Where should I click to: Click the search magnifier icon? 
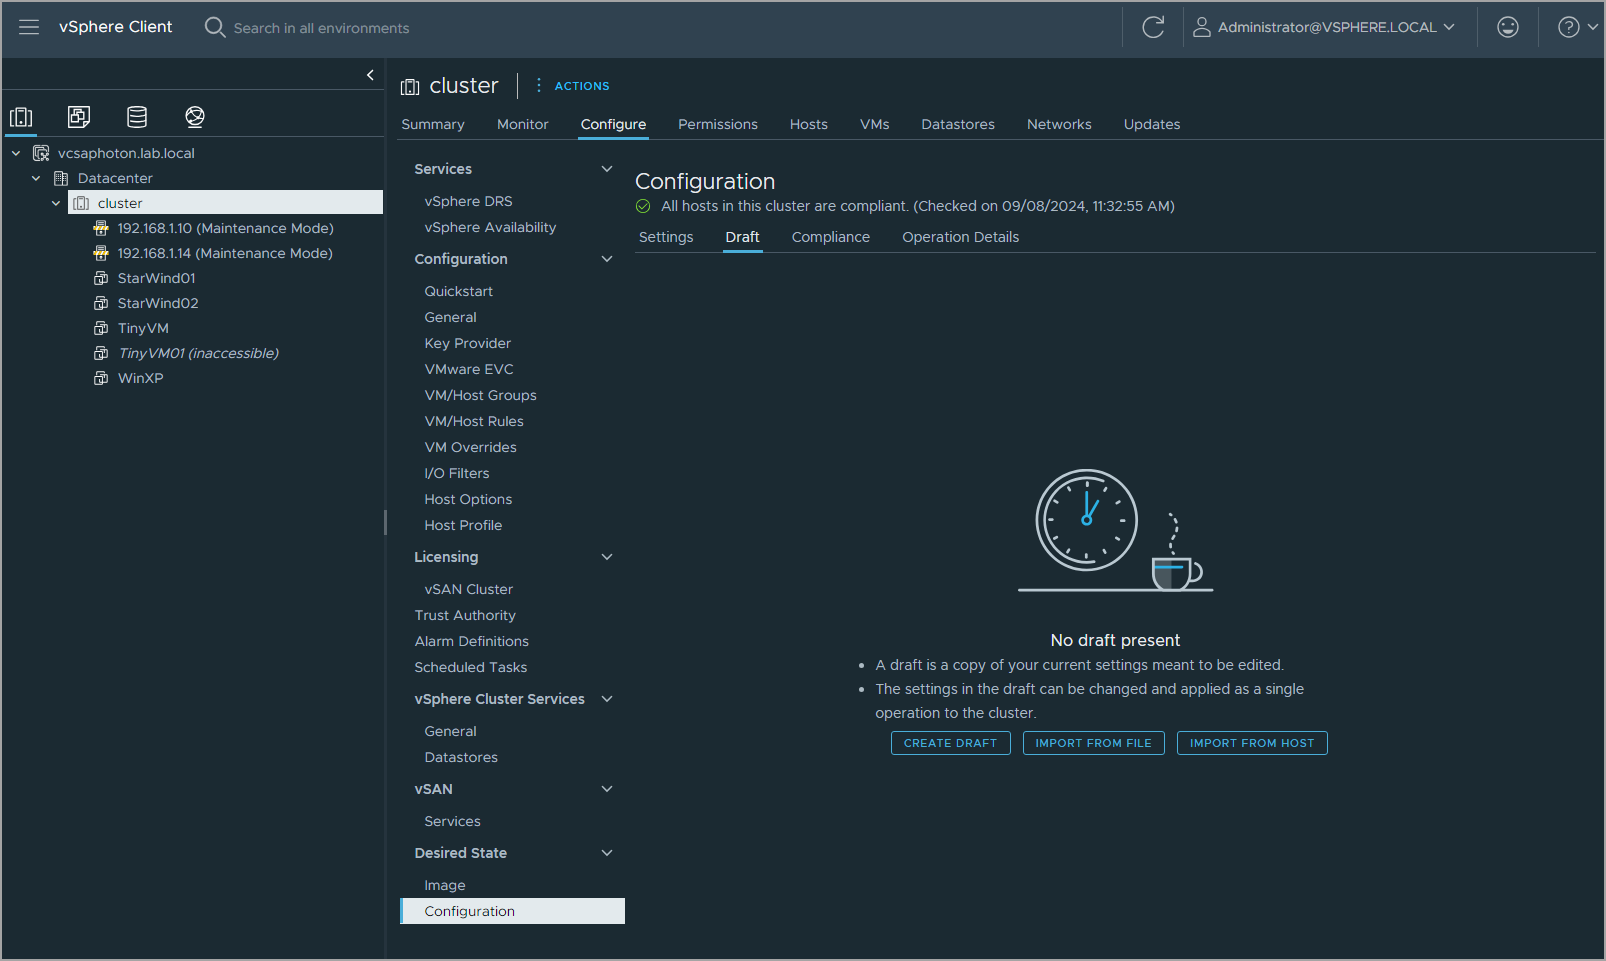pyautogui.click(x=215, y=27)
